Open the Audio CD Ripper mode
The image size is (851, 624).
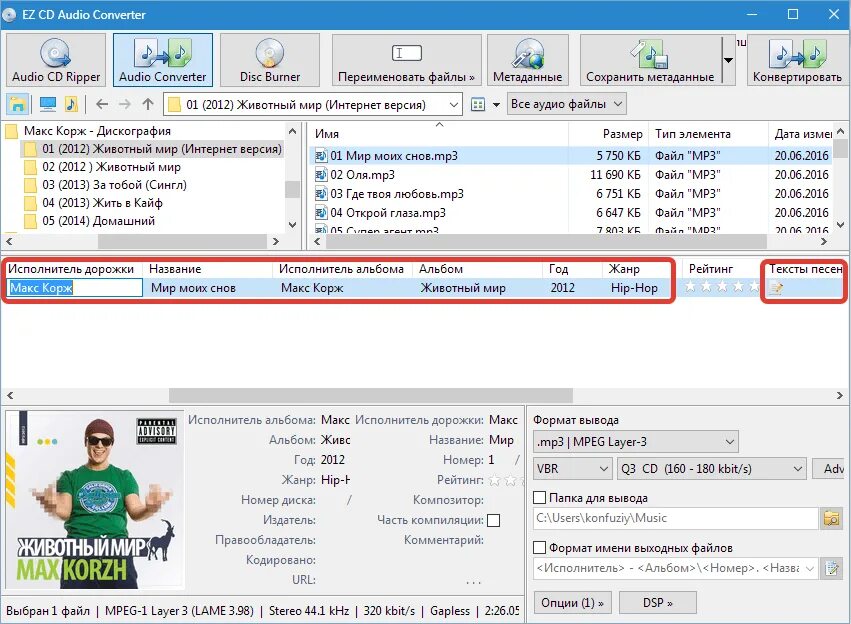(x=56, y=60)
